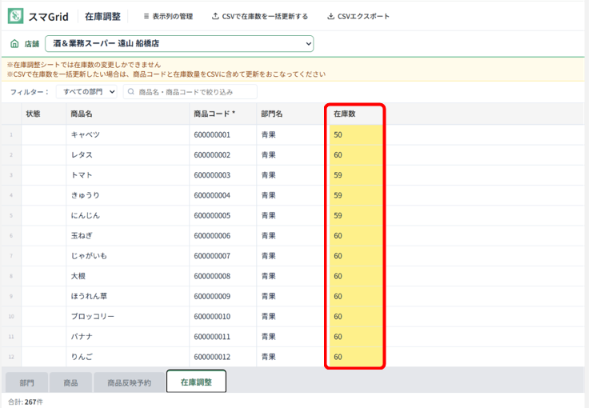589x408 pixels.
Task: Click the home icon beside 店舗
Action: [x=14, y=44]
